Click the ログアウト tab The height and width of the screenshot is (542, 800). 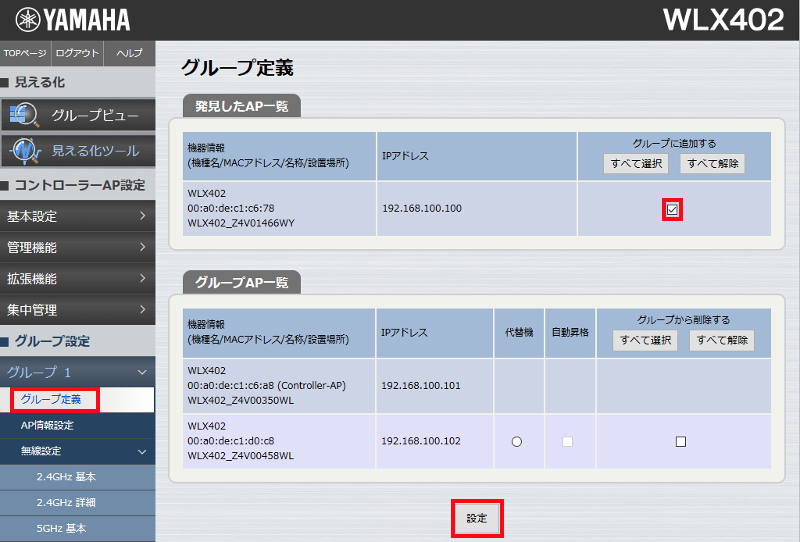coord(77,53)
